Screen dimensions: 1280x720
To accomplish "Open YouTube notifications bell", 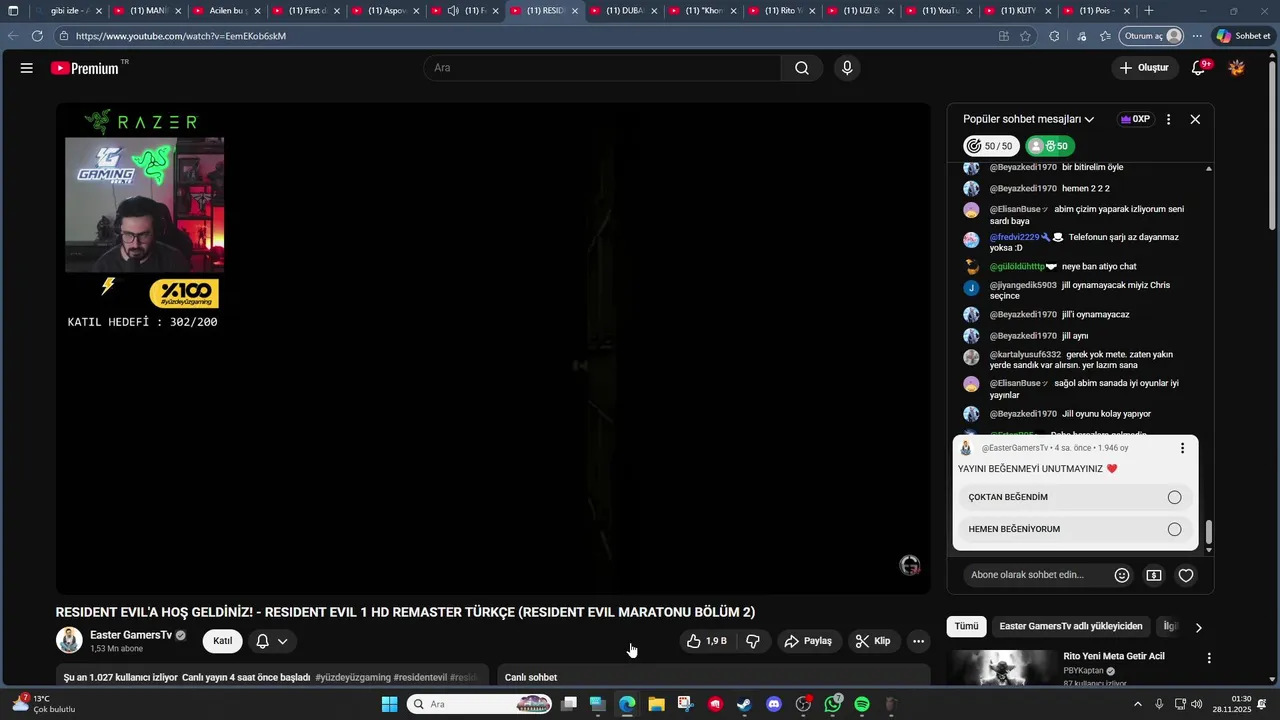I will pyautogui.click(x=1198, y=68).
